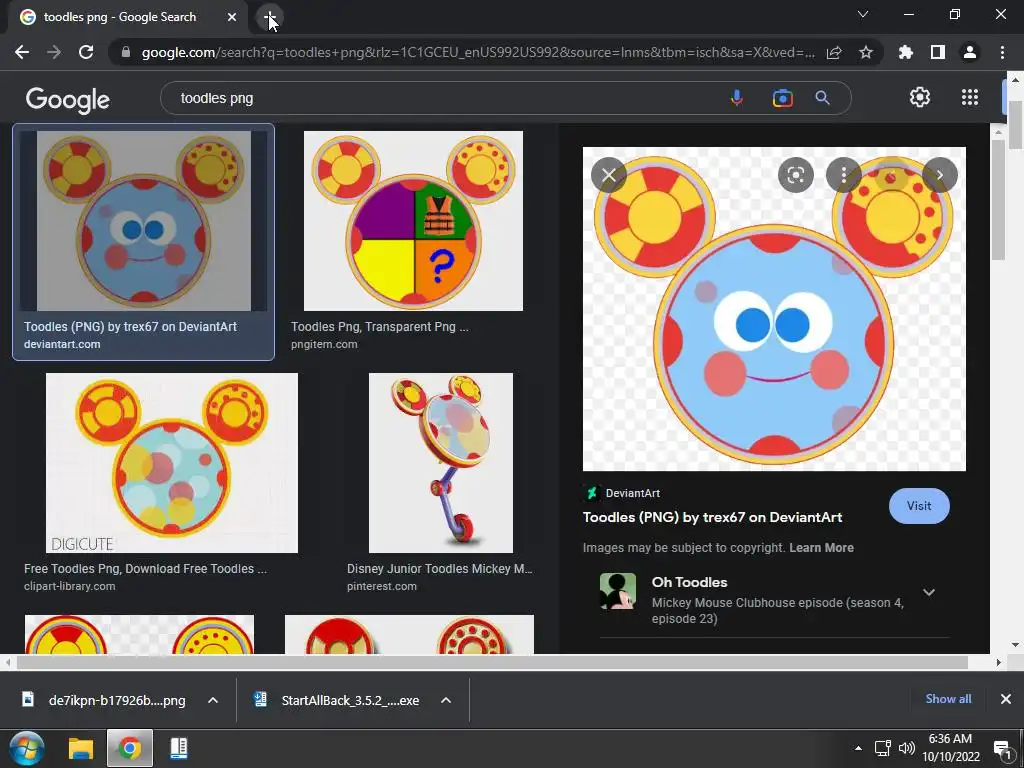The height and width of the screenshot is (768, 1024).
Task: Open the Windows Start button
Action: (x=27, y=748)
